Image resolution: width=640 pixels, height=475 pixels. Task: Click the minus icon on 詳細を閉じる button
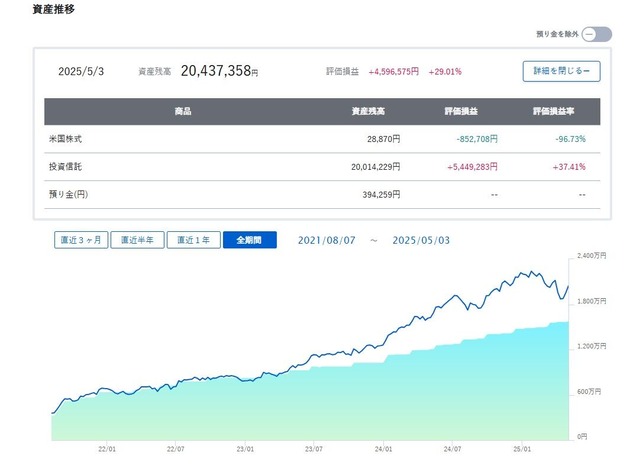pos(587,71)
